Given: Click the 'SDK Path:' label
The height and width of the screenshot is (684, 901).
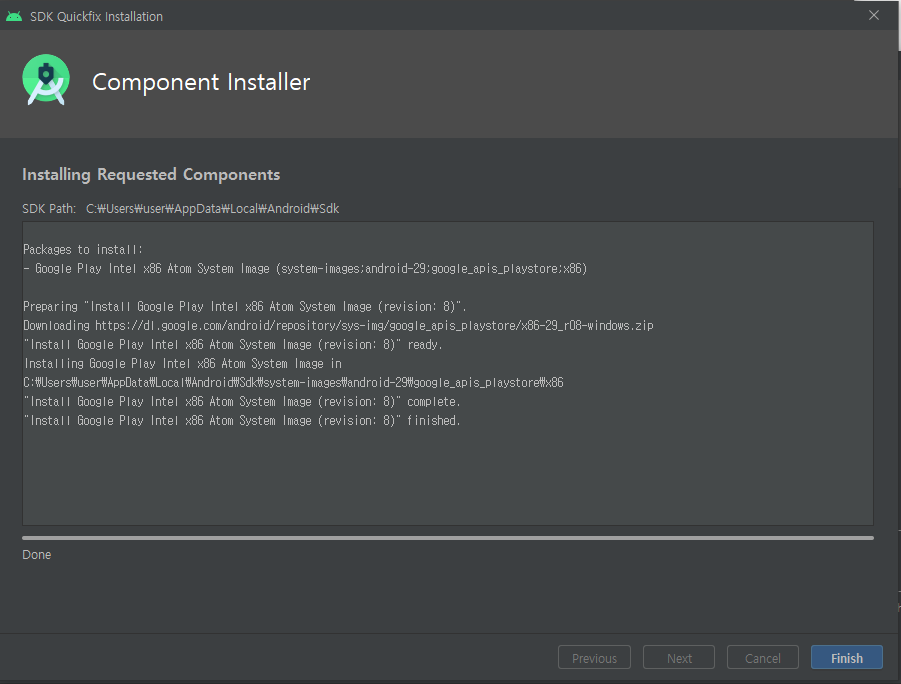Looking at the screenshot, I should coord(49,209).
